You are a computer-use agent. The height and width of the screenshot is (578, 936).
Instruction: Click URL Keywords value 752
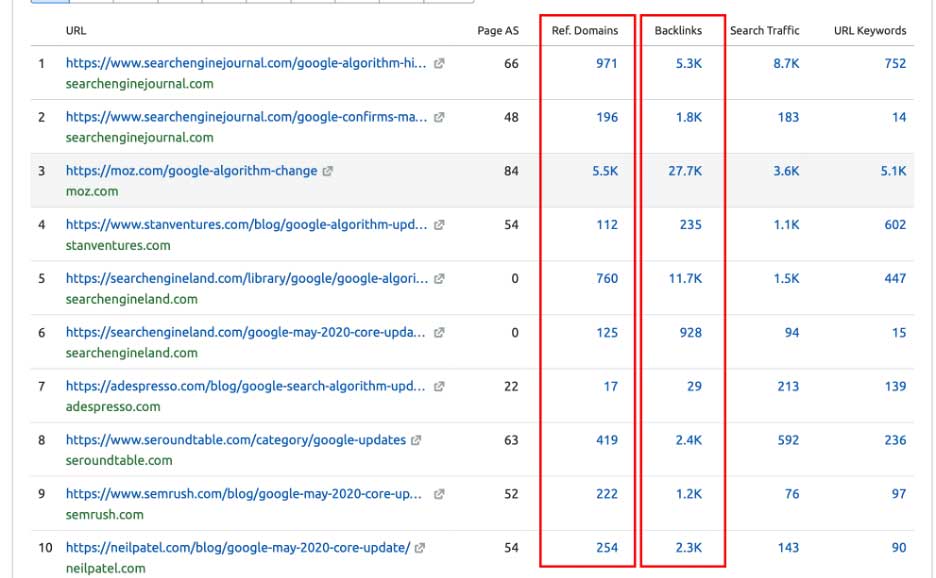click(895, 63)
